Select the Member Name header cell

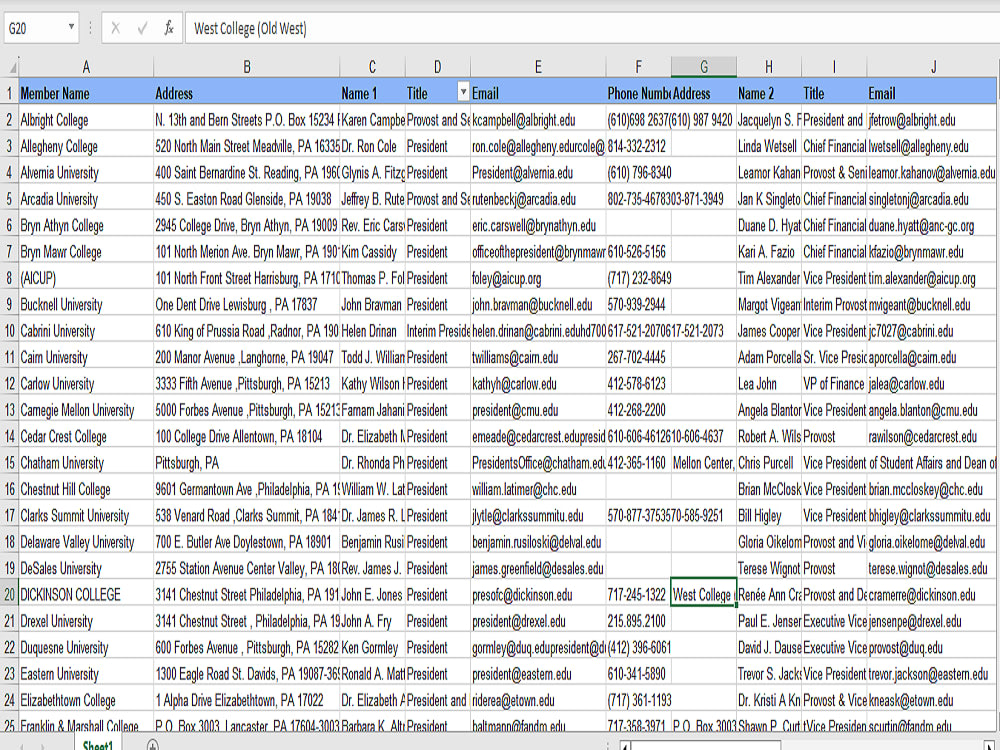[x=86, y=93]
